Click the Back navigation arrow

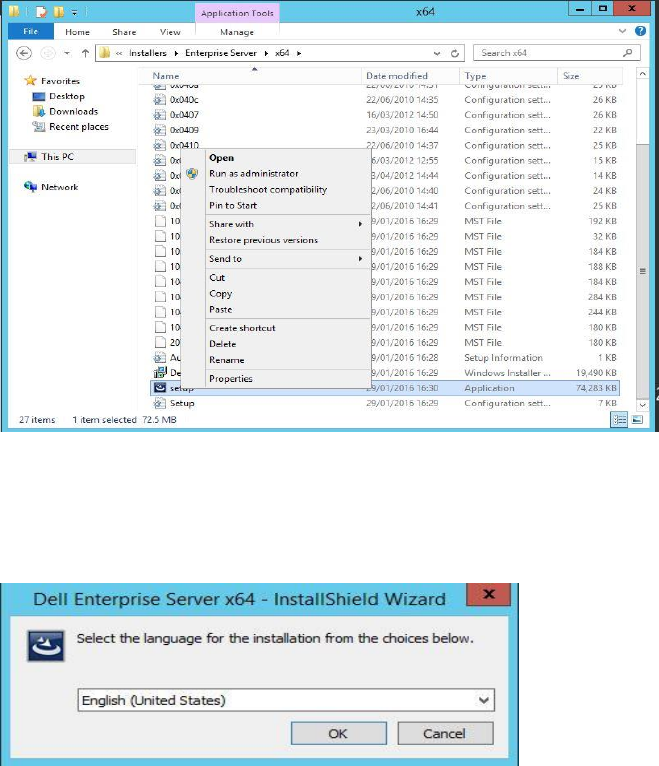23,53
